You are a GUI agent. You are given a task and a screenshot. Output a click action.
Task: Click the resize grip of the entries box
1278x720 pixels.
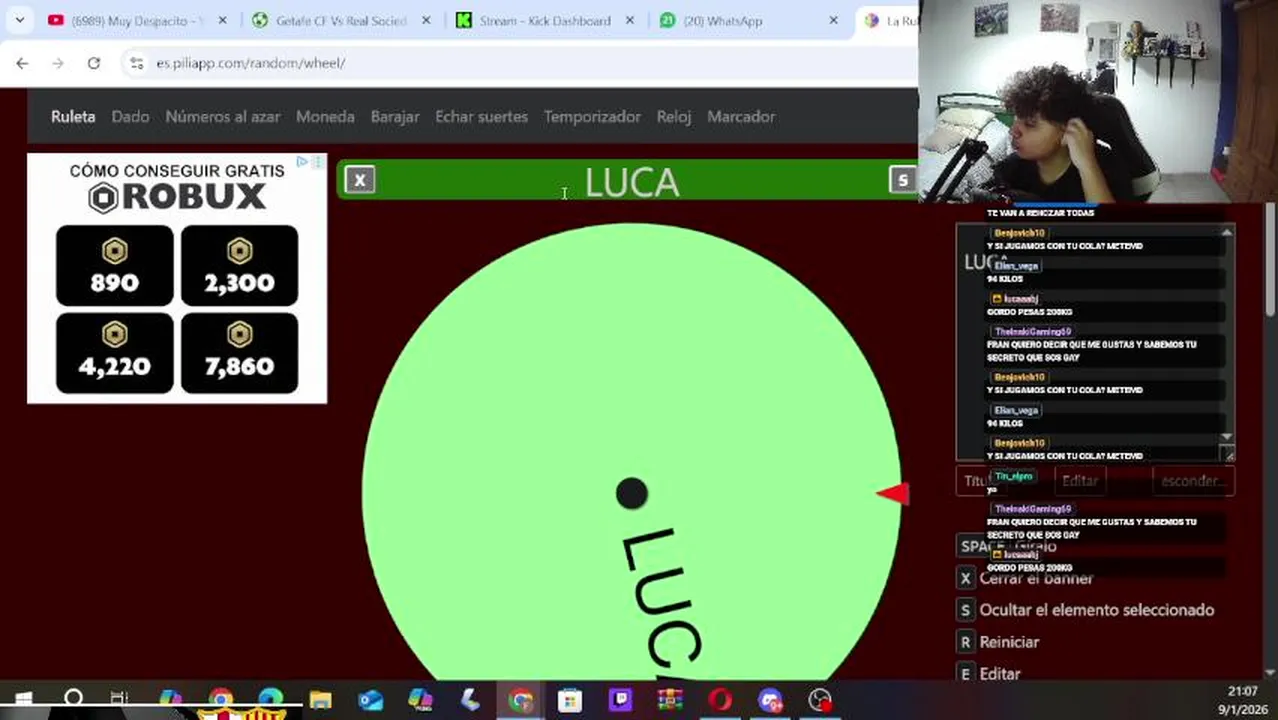click(1228, 455)
